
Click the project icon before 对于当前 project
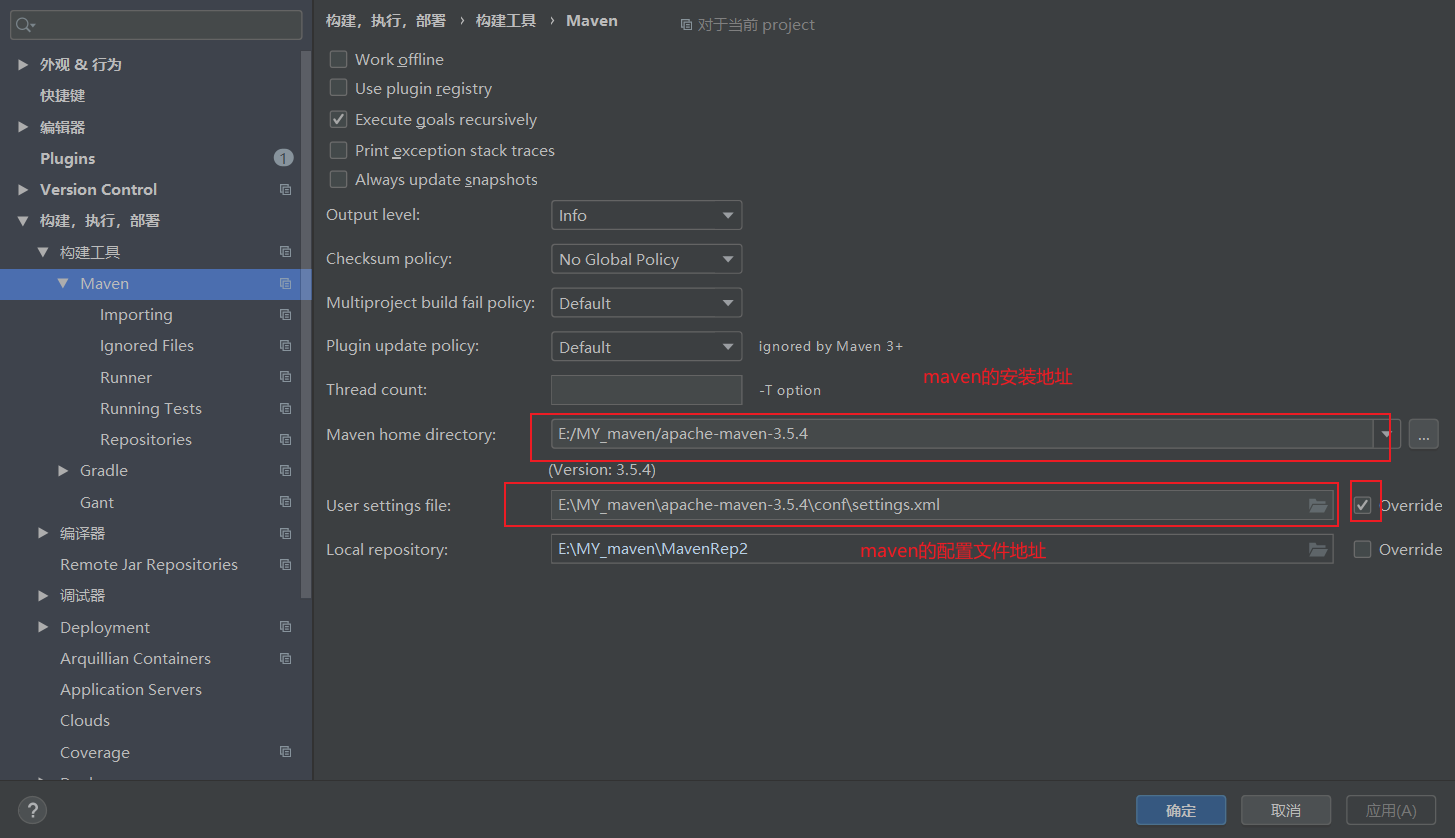(686, 25)
